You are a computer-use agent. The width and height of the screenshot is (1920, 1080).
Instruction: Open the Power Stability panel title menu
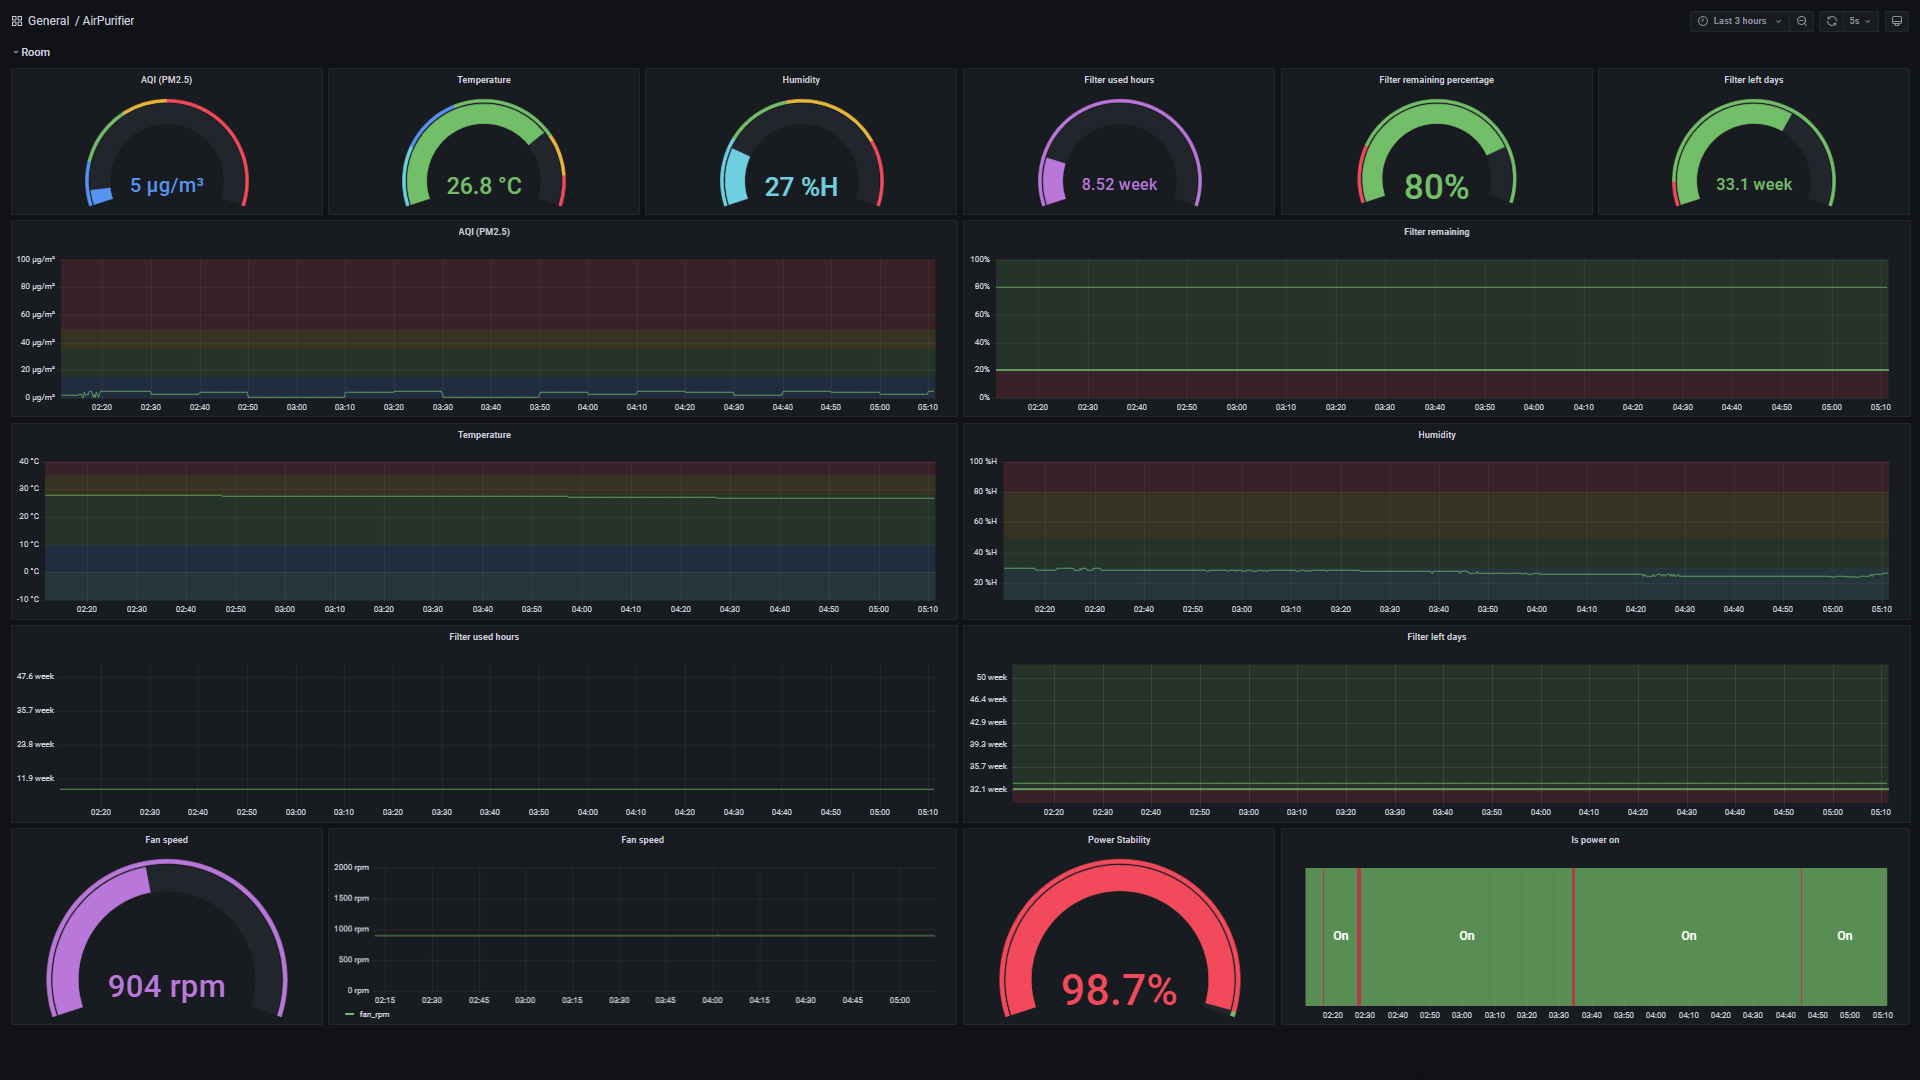1118,840
